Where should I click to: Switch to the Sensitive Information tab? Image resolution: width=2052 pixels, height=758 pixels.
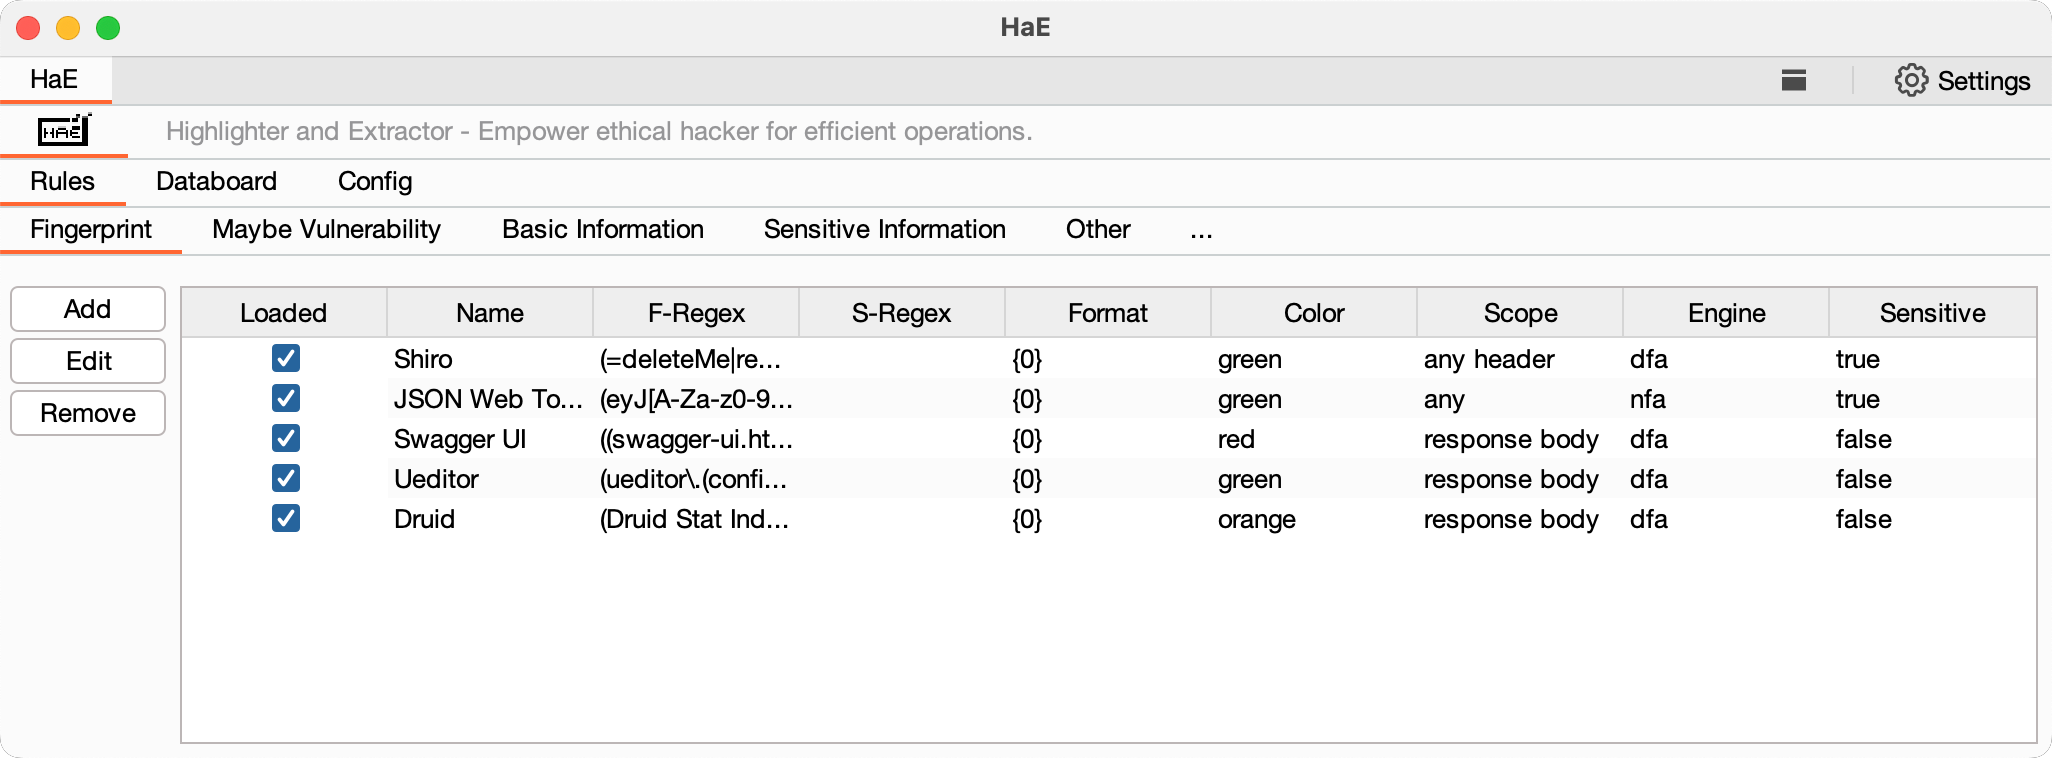coord(884,230)
